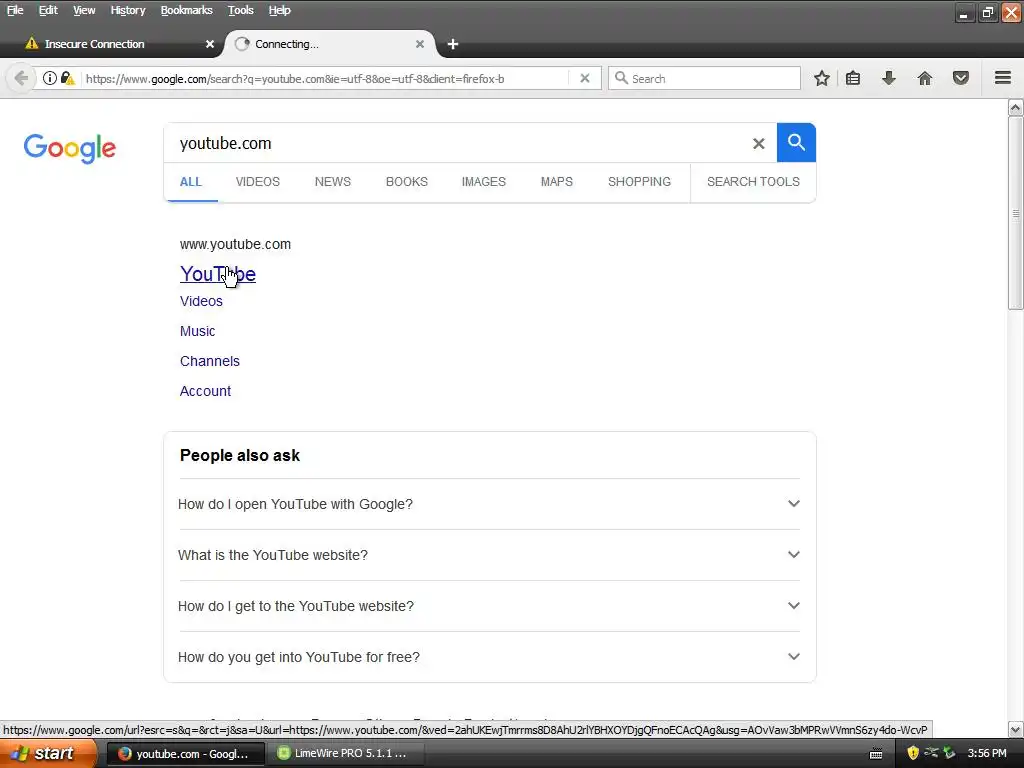This screenshot has height=768, width=1024.
Task: Select ALL results tab
Action: pos(191,182)
